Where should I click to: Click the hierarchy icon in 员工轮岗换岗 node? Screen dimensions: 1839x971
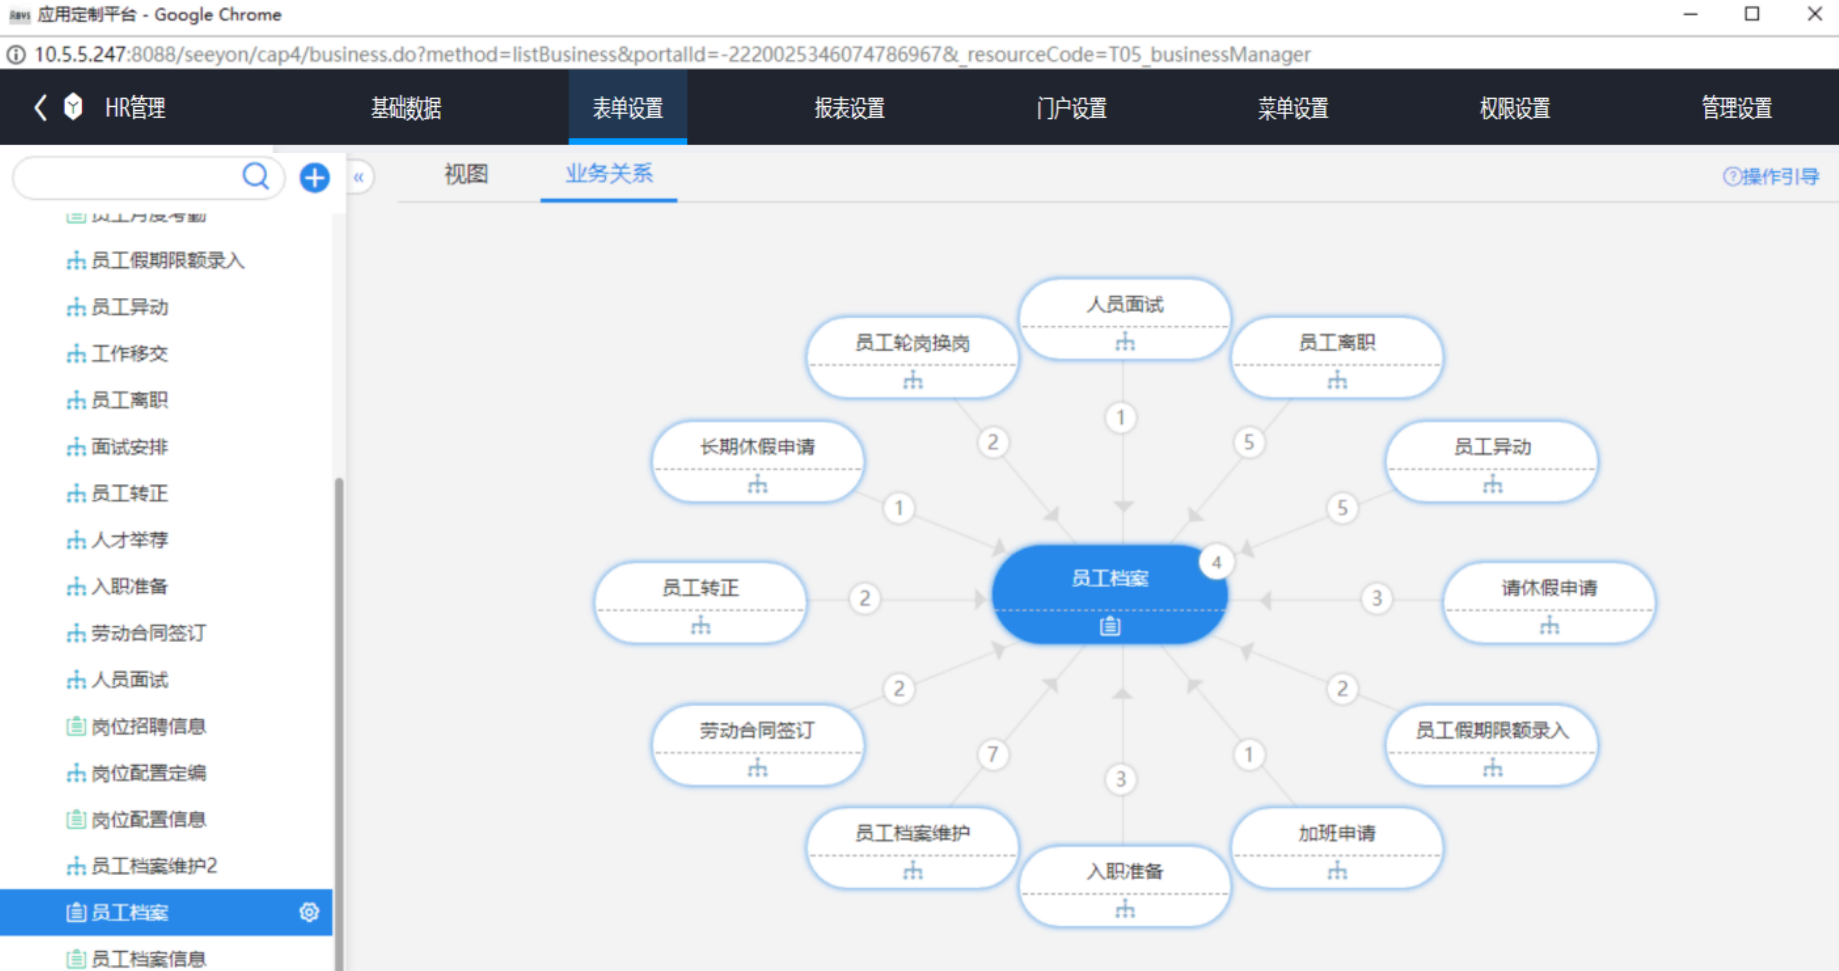click(913, 381)
